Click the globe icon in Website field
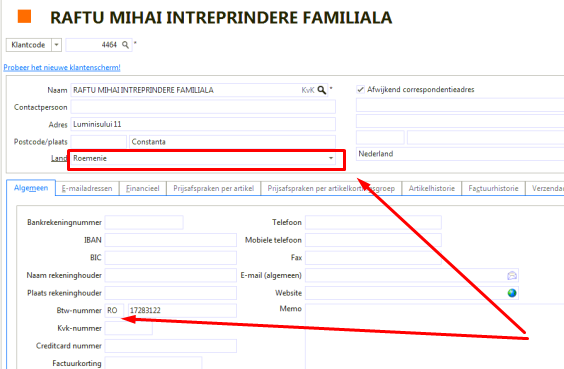The width and height of the screenshot is (564, 369). pyautogui.click(x=512, y=293)
